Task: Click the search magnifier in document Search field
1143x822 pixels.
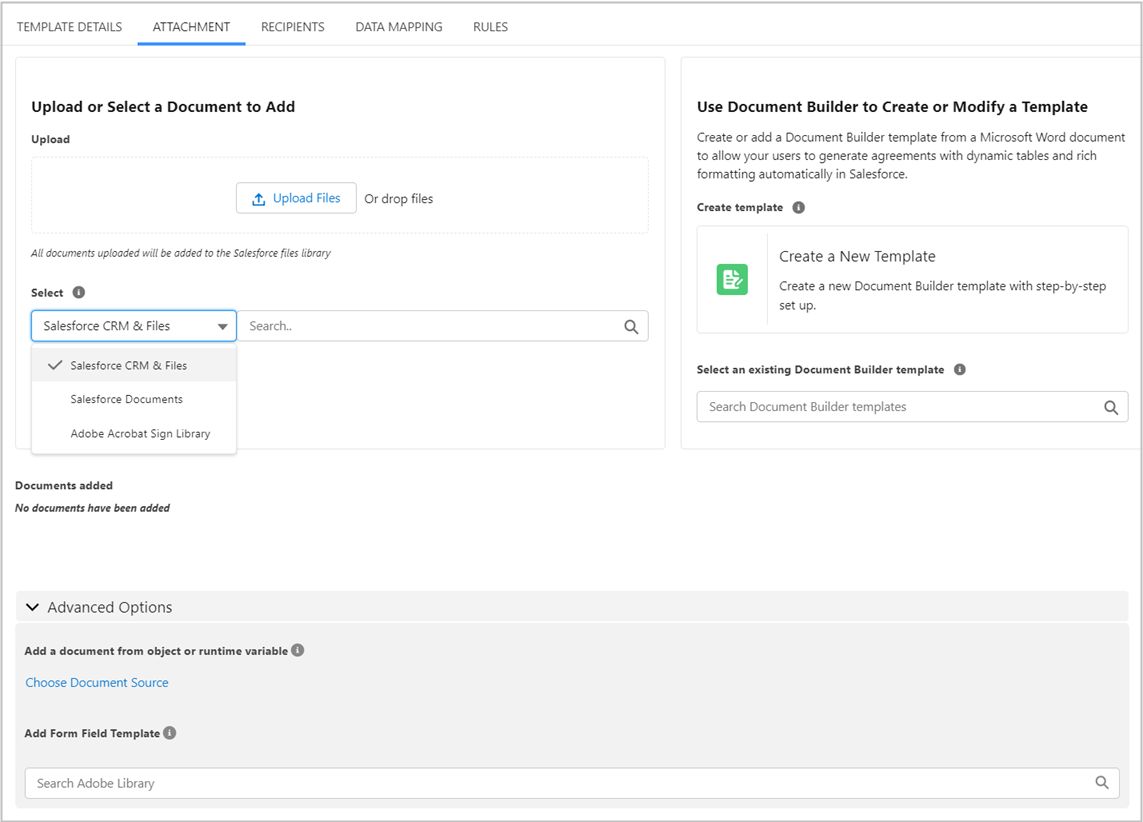Action: pos(631,326)
